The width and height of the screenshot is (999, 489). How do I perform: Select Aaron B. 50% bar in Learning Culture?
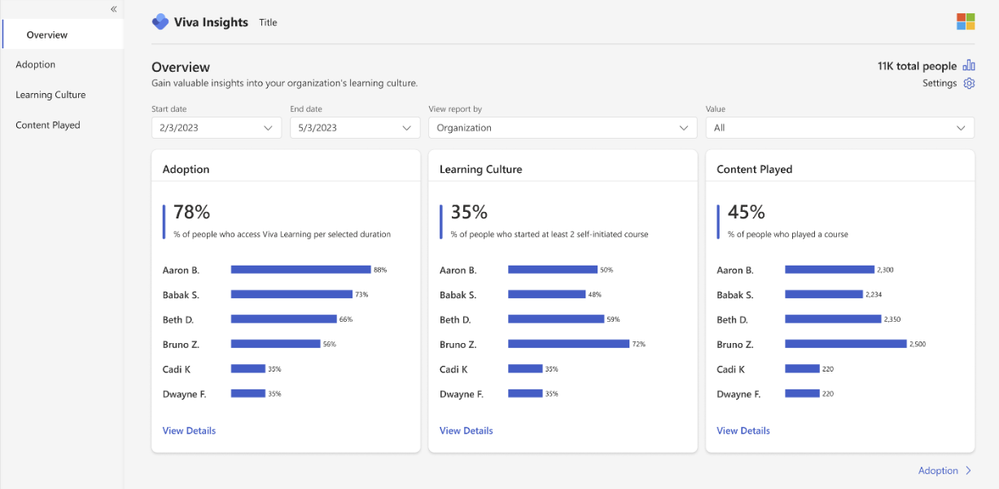pyautogui.click(x=552, y=269)
